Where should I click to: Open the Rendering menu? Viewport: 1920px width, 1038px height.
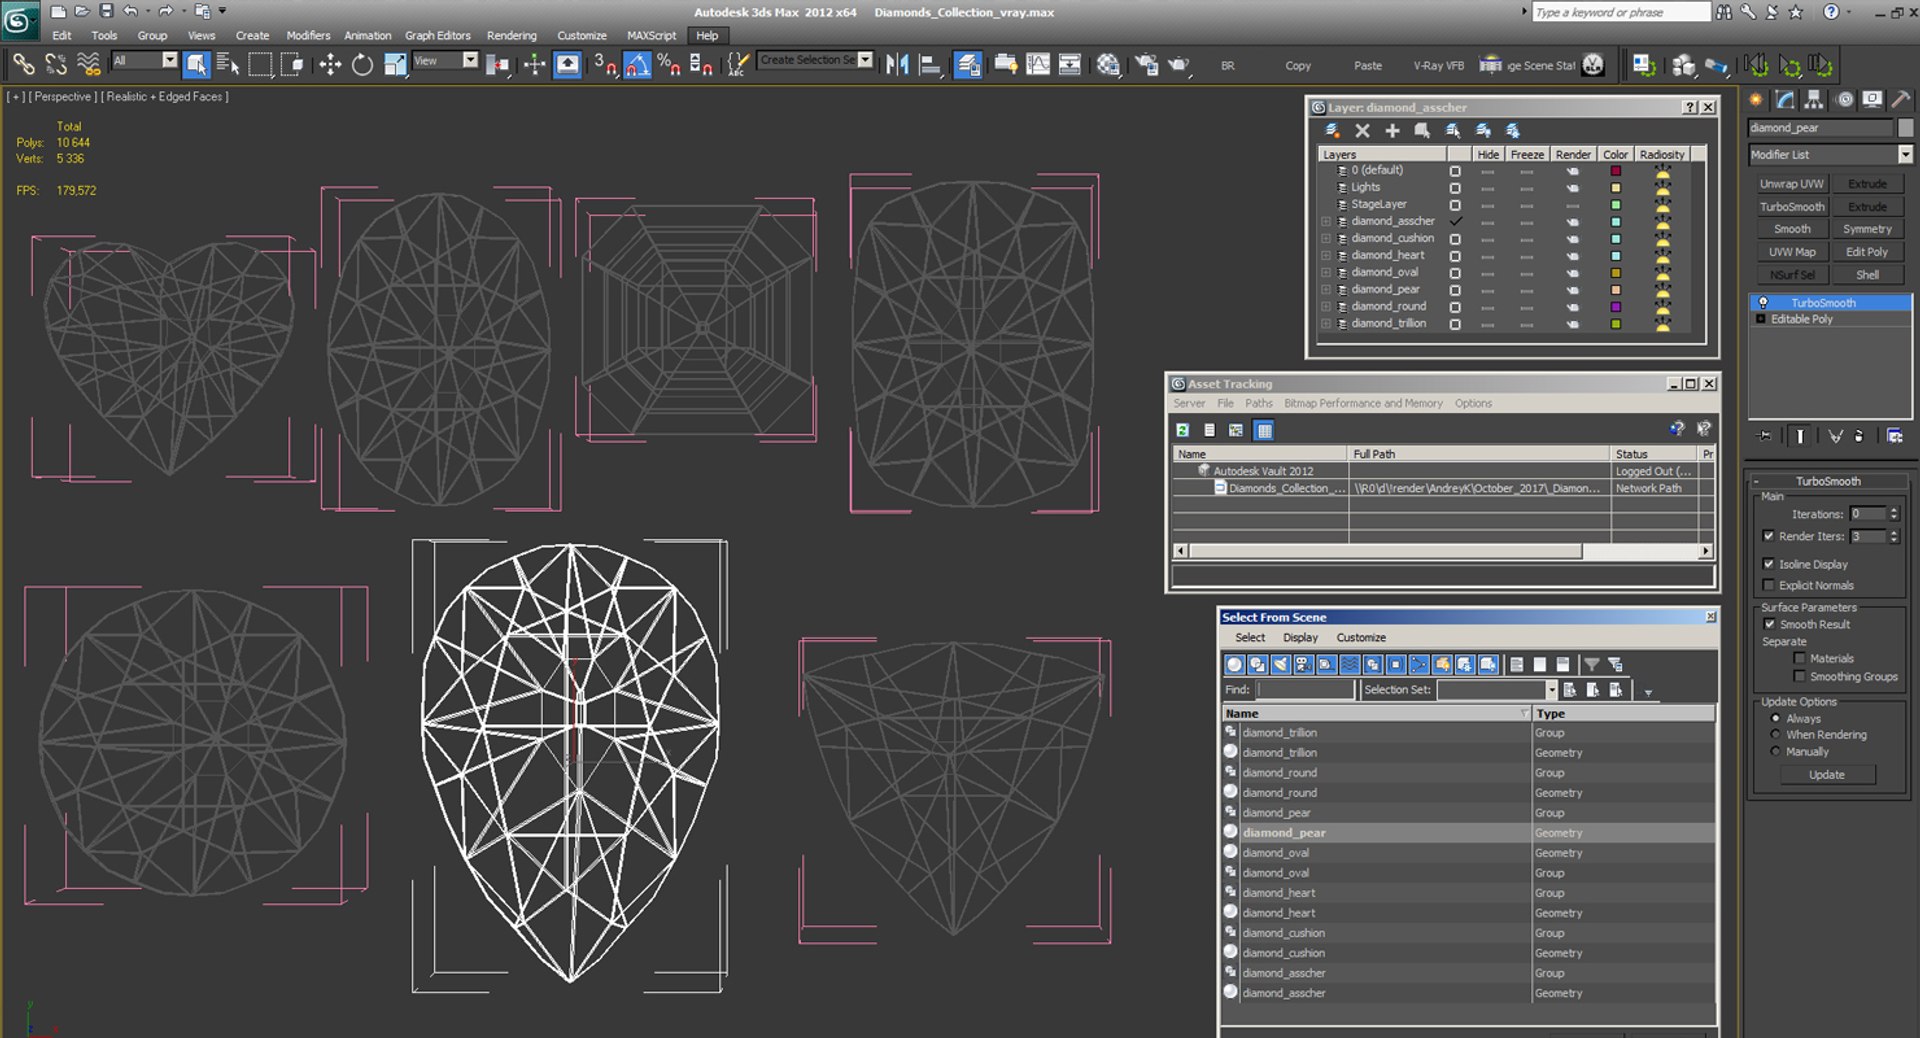tap(511, 35)
